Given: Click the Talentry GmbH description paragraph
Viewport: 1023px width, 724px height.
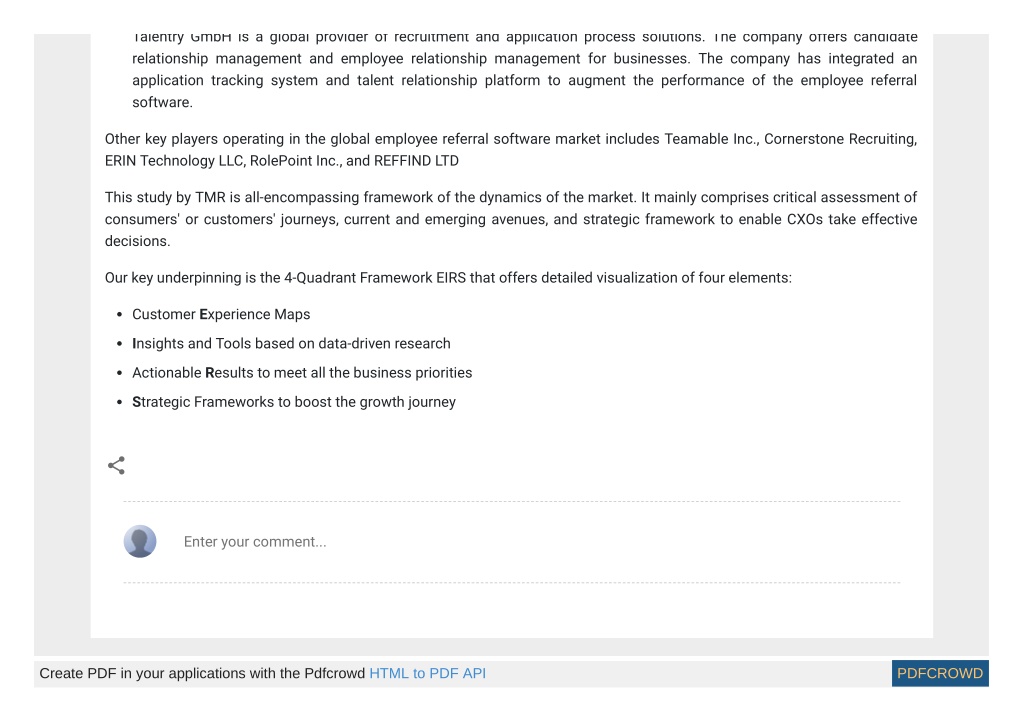Looking at the screenshot, I should tap(525, 70).
